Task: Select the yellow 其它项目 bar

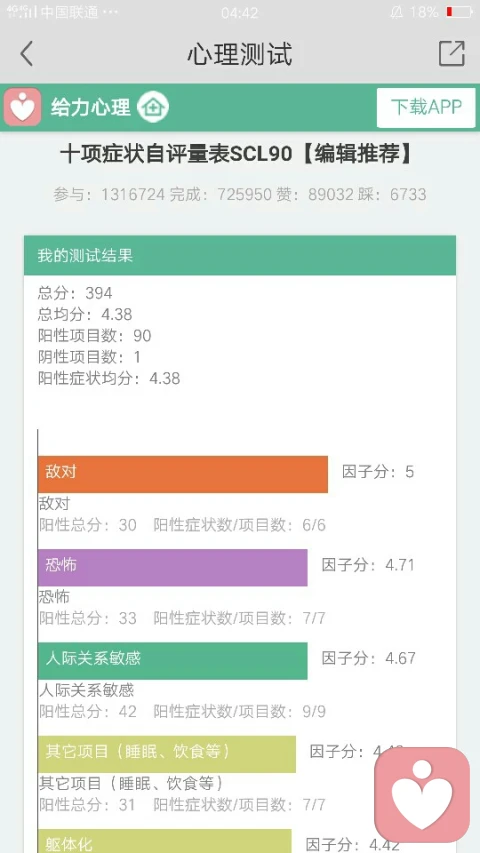Action: click(x=167, y=754)
